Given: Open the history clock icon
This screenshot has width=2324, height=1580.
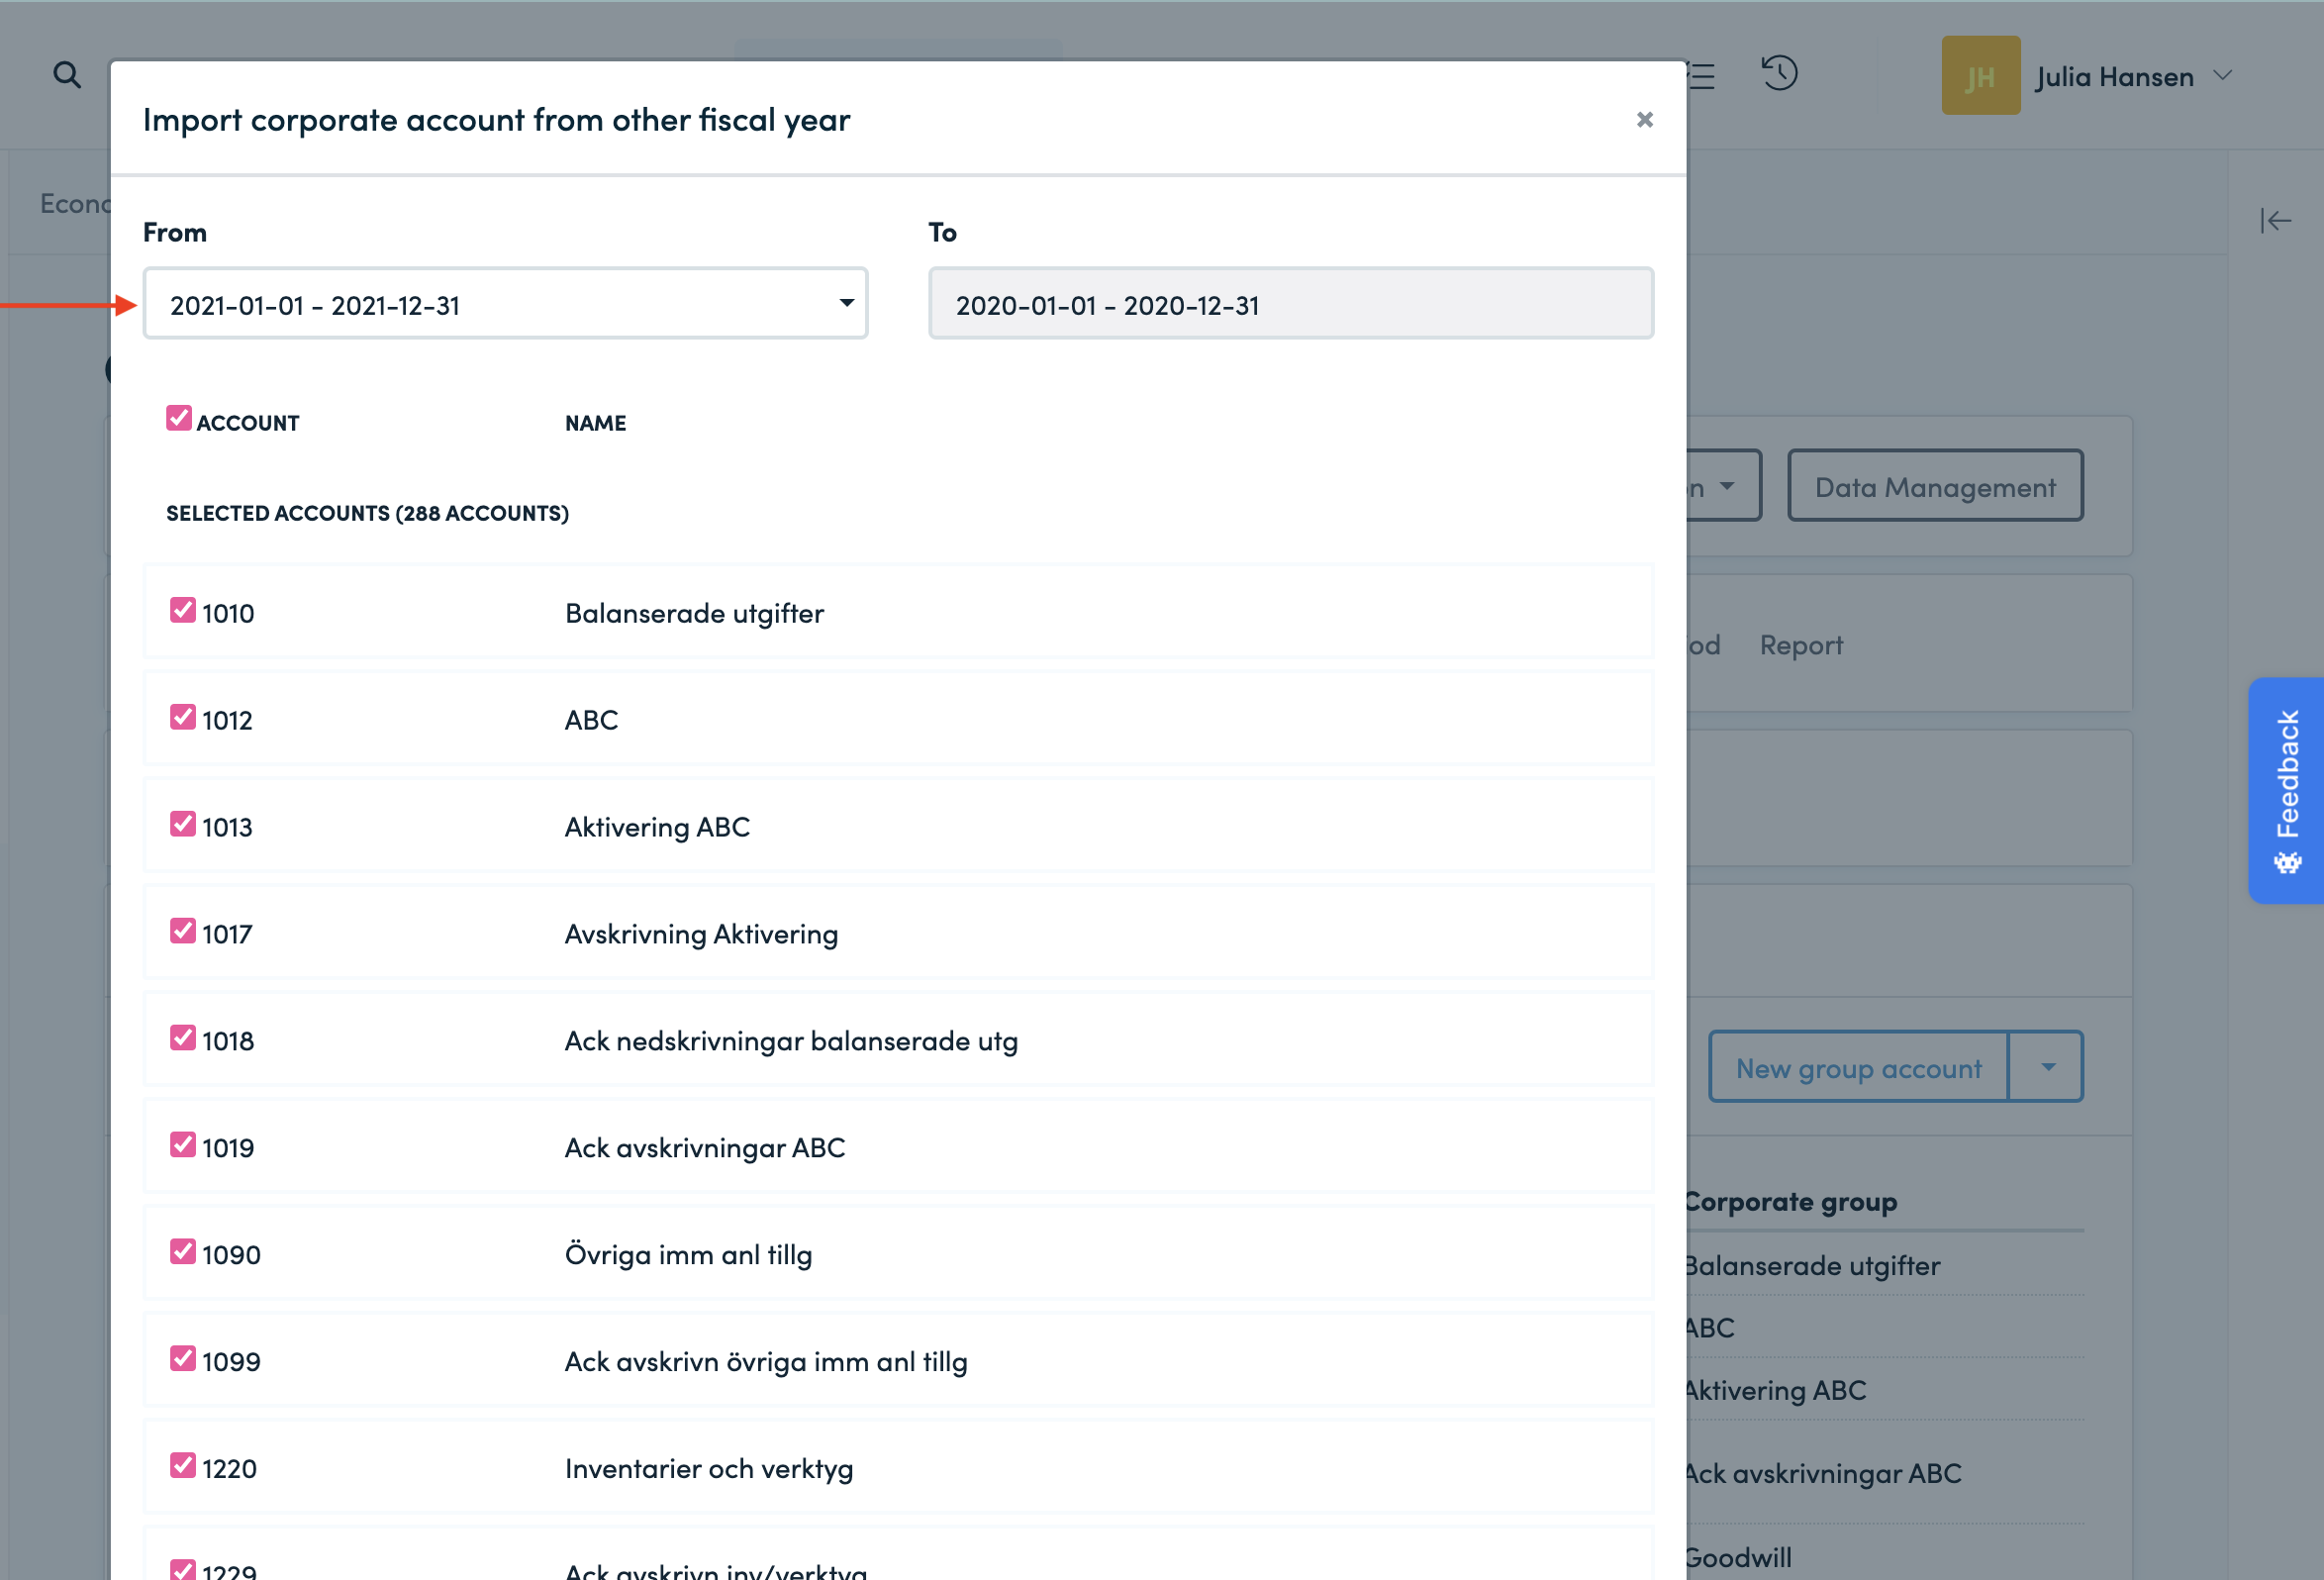Looking at the screenshot, I should coord(1779,74).
